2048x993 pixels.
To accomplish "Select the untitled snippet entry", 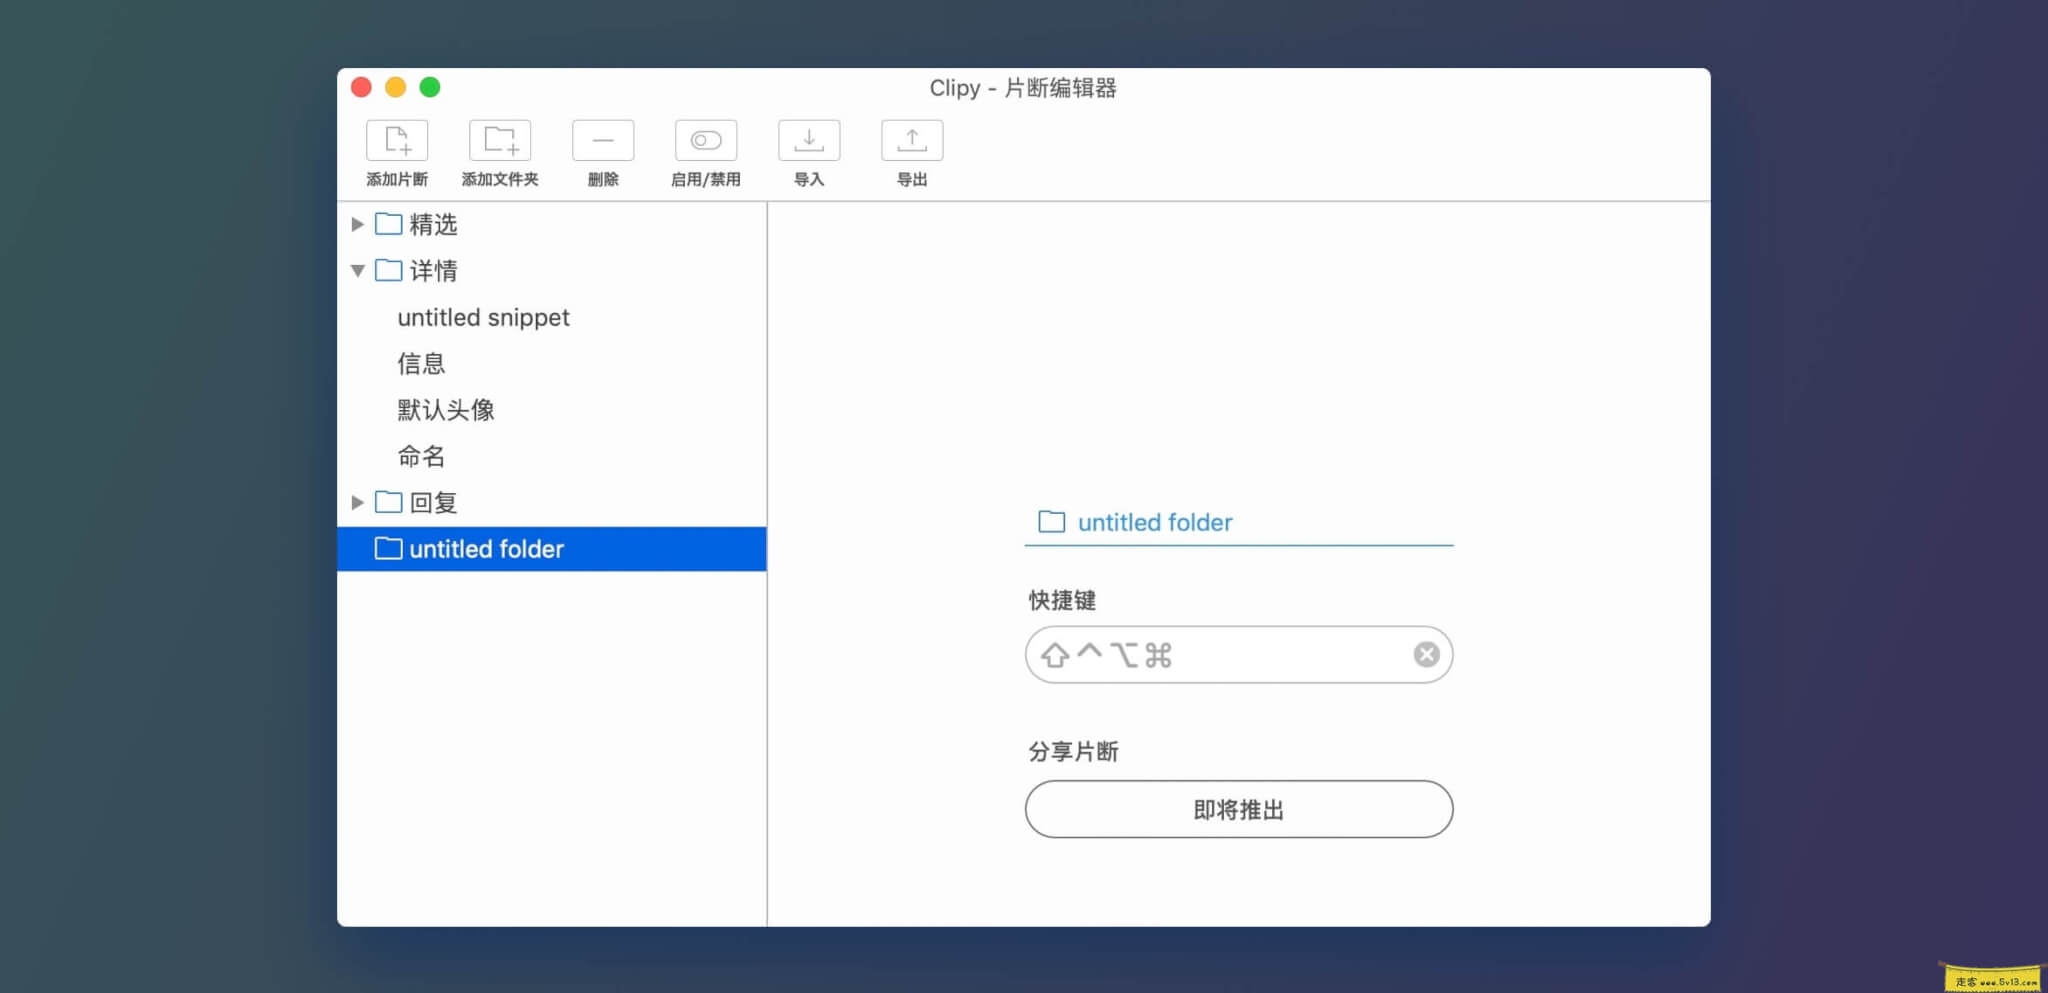I will 484,317.
